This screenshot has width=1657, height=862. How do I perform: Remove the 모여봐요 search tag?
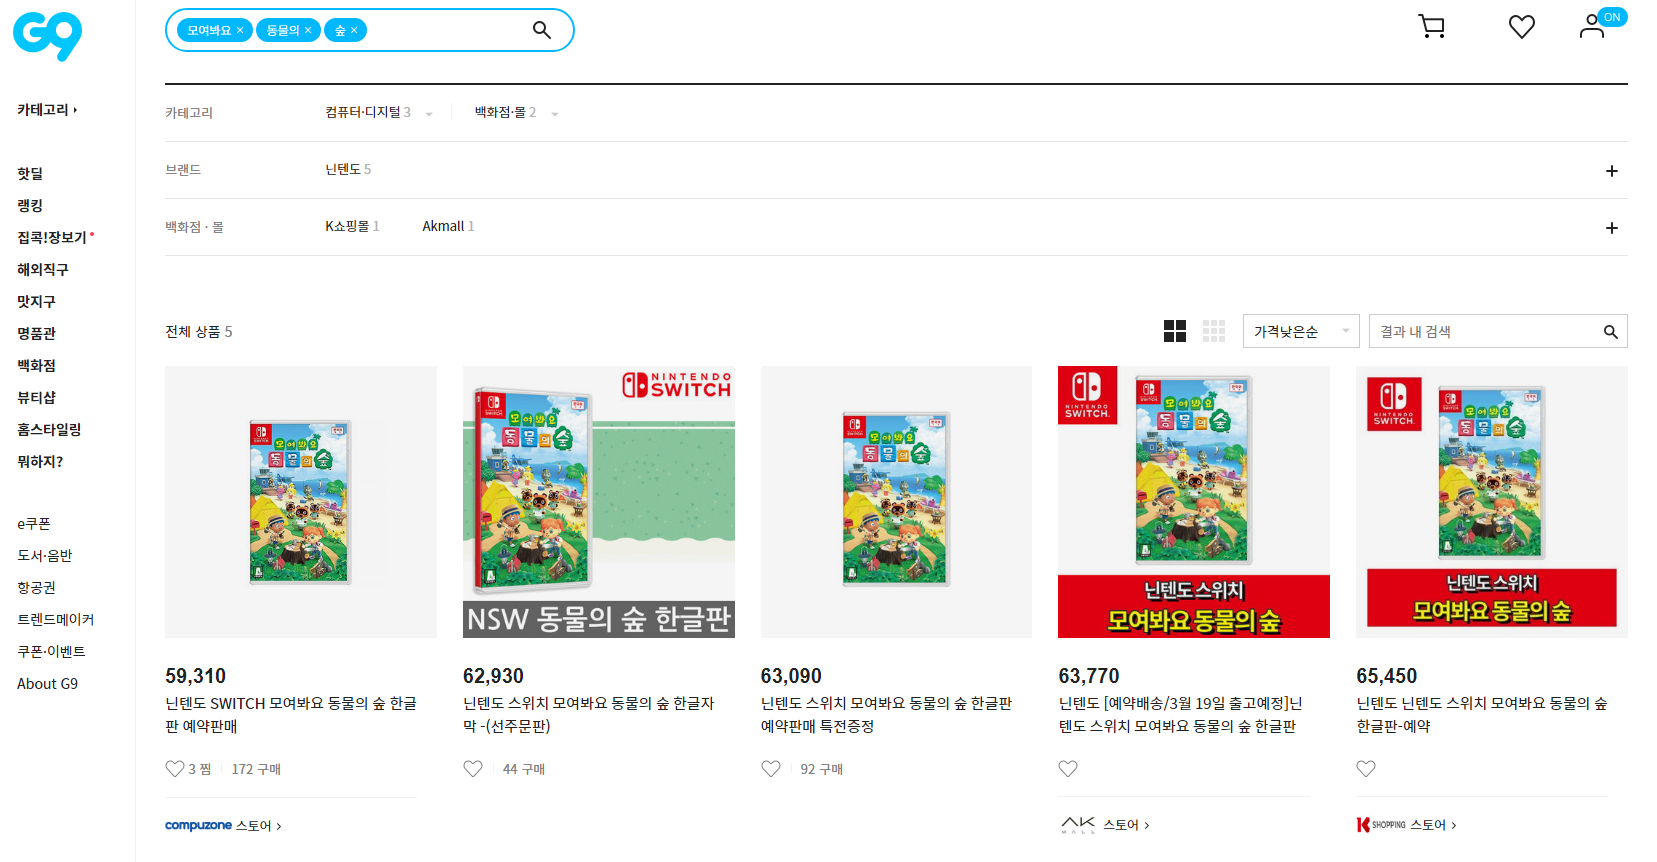[240, 31]
